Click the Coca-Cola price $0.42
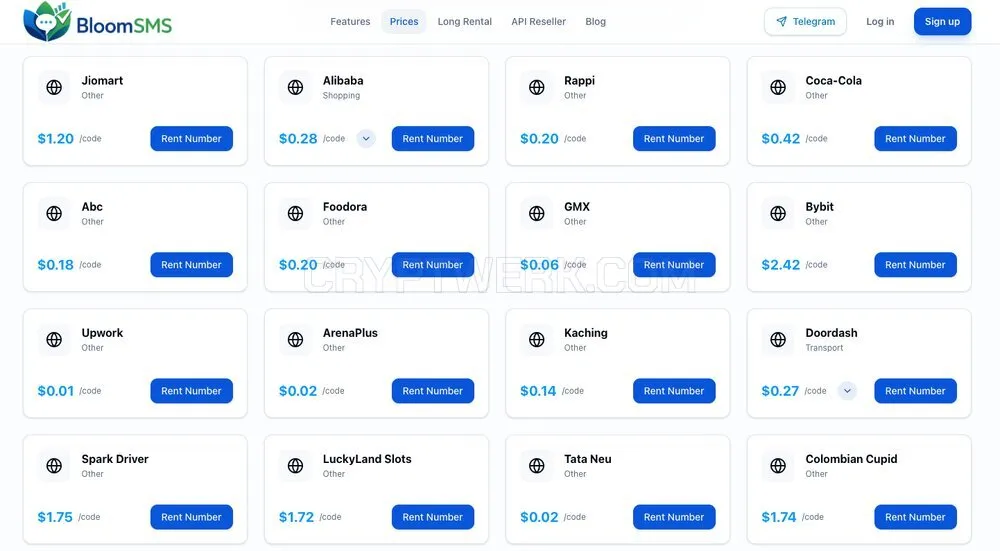1000x551 pixels. [x=781, y=138]
